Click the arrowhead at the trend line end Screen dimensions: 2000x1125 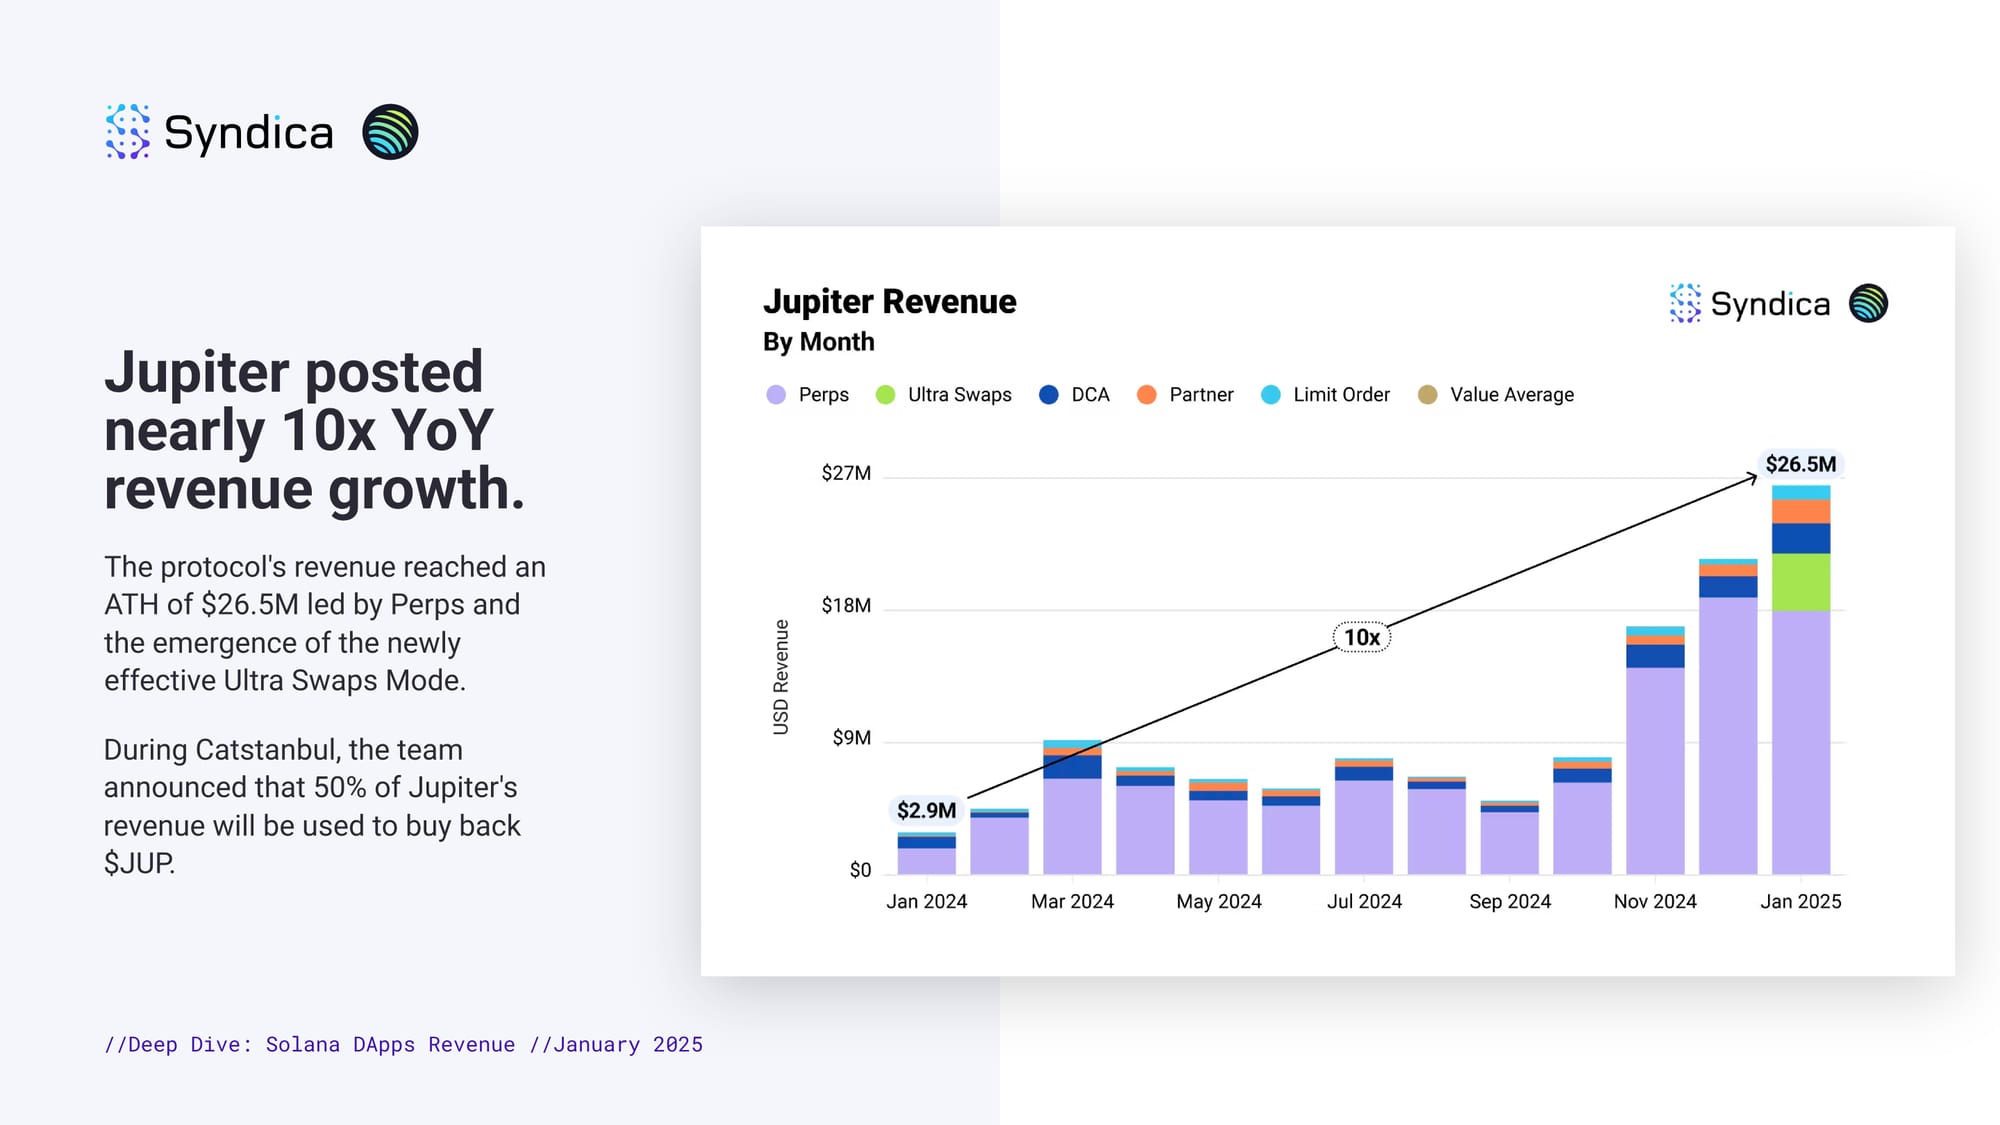(x=1753, y=478)
